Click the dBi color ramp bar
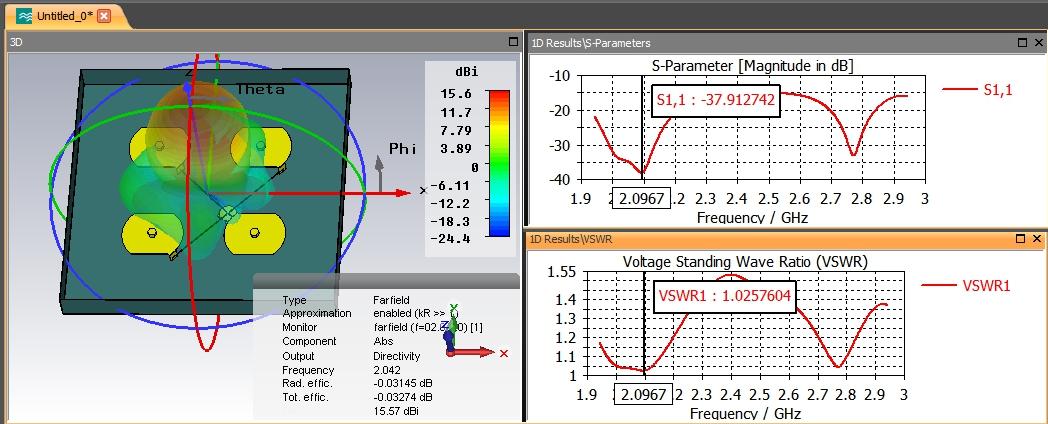The height and width of the screenshot is (424, 1048). (499, 163)
